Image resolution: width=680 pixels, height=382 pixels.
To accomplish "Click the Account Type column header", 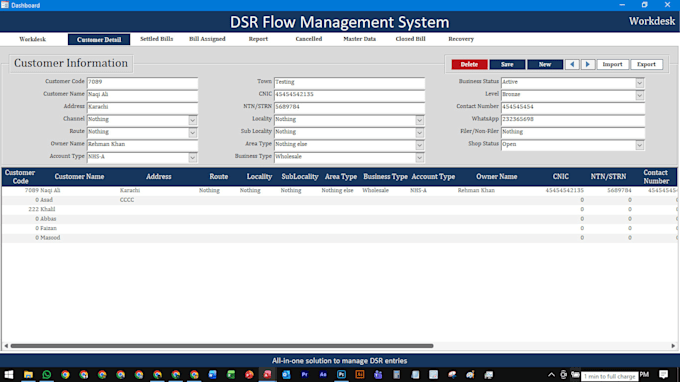I will 433,177.
